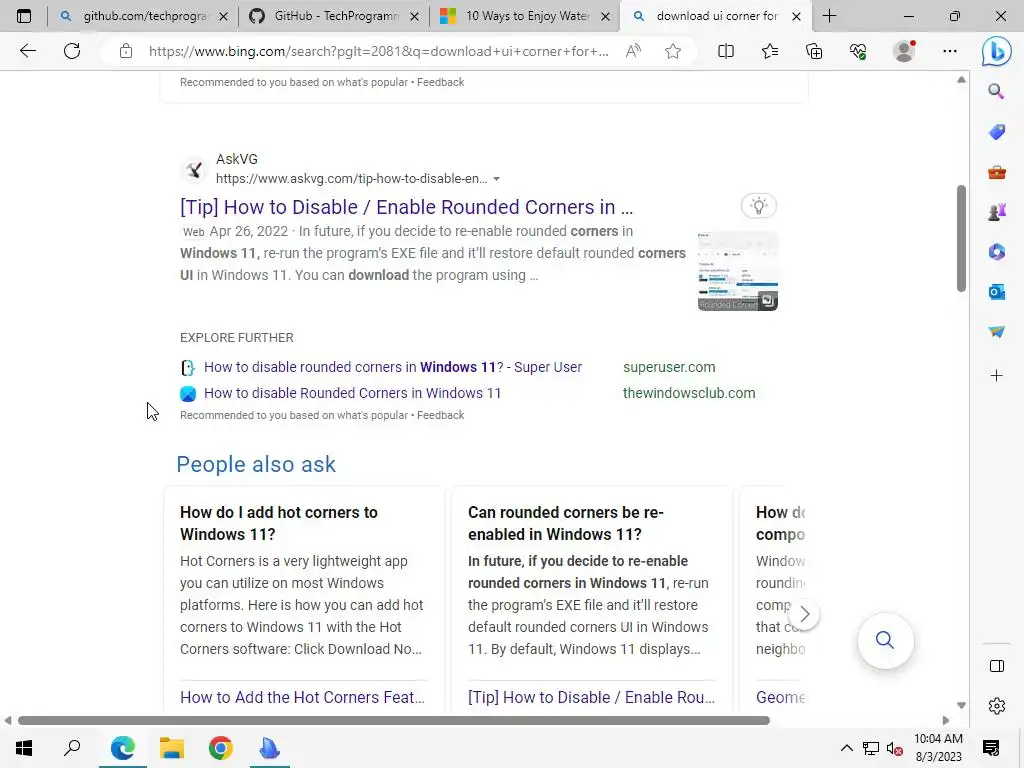Close the GitHub - TechProgramm tab
The width and height of the screenshot is (1024, 768).
coord(414,17)
